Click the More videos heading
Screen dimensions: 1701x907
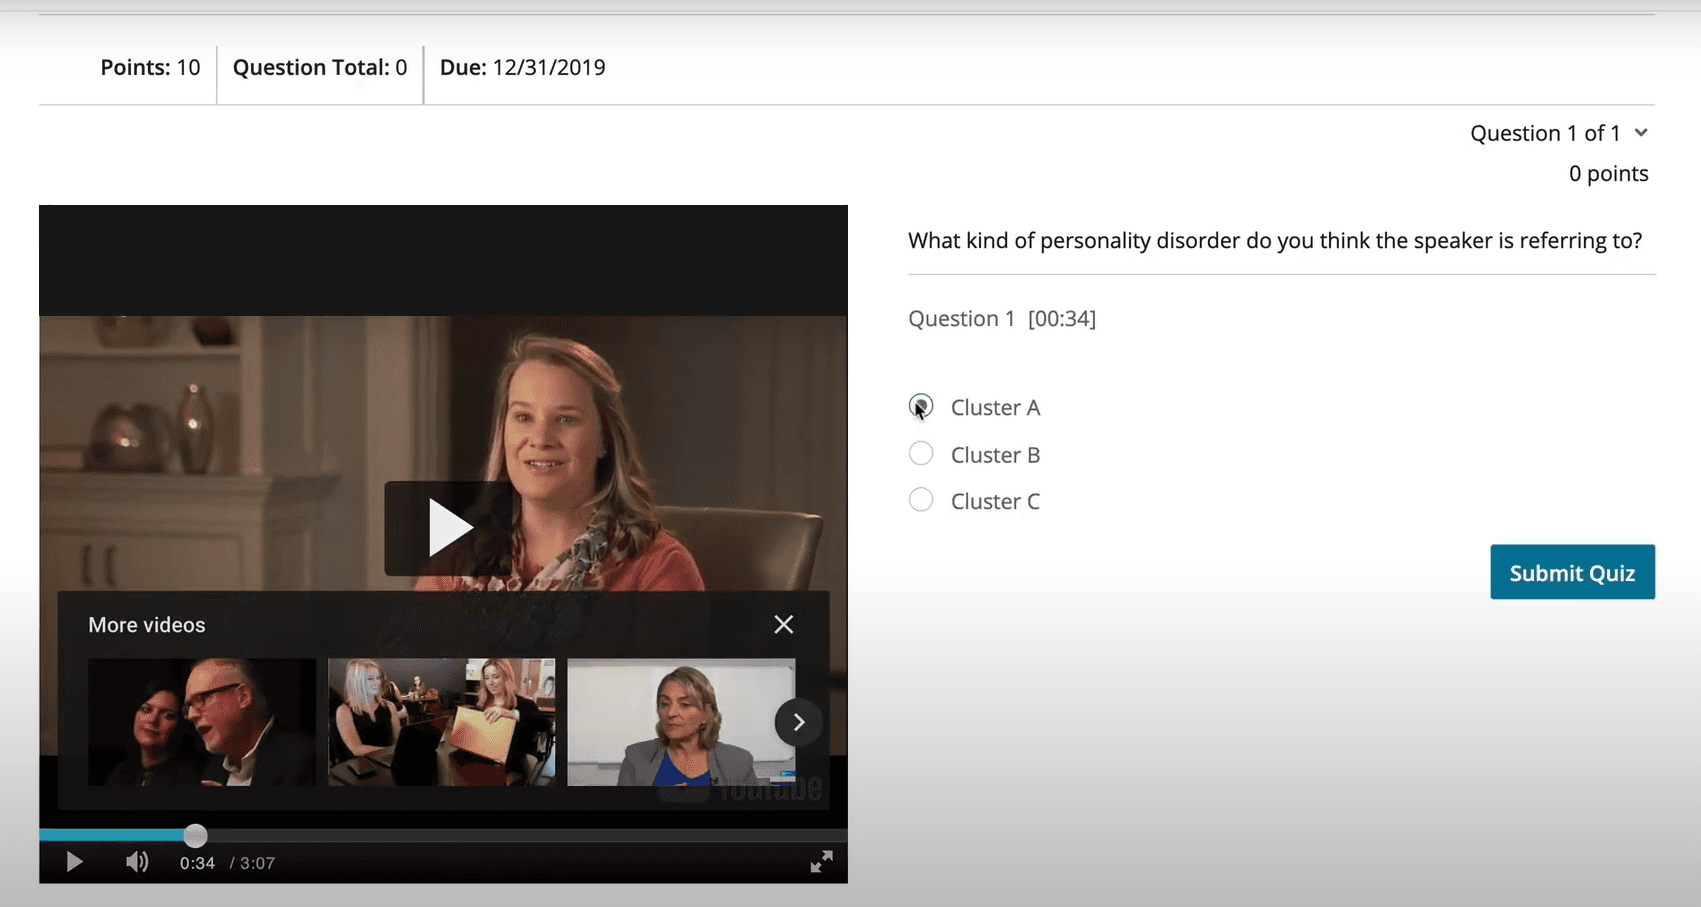coord(147,625)
